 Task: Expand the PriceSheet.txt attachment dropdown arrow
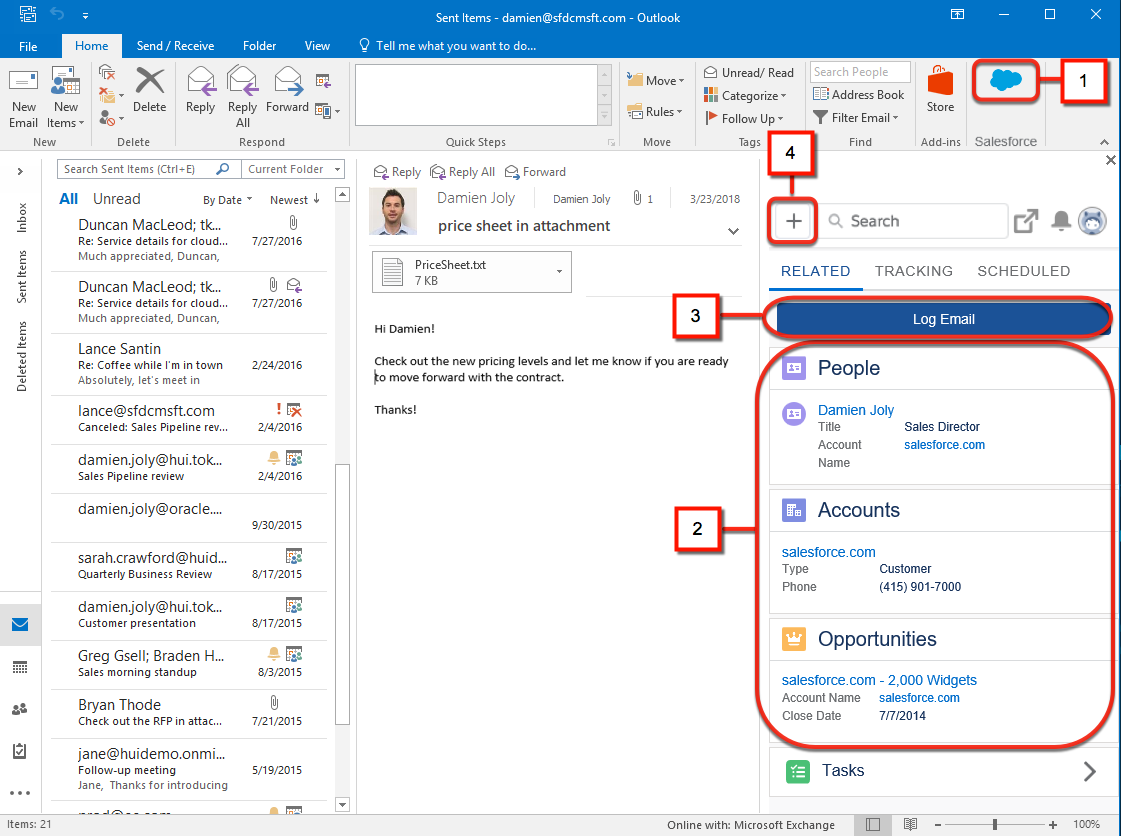(x=558, y=272)
